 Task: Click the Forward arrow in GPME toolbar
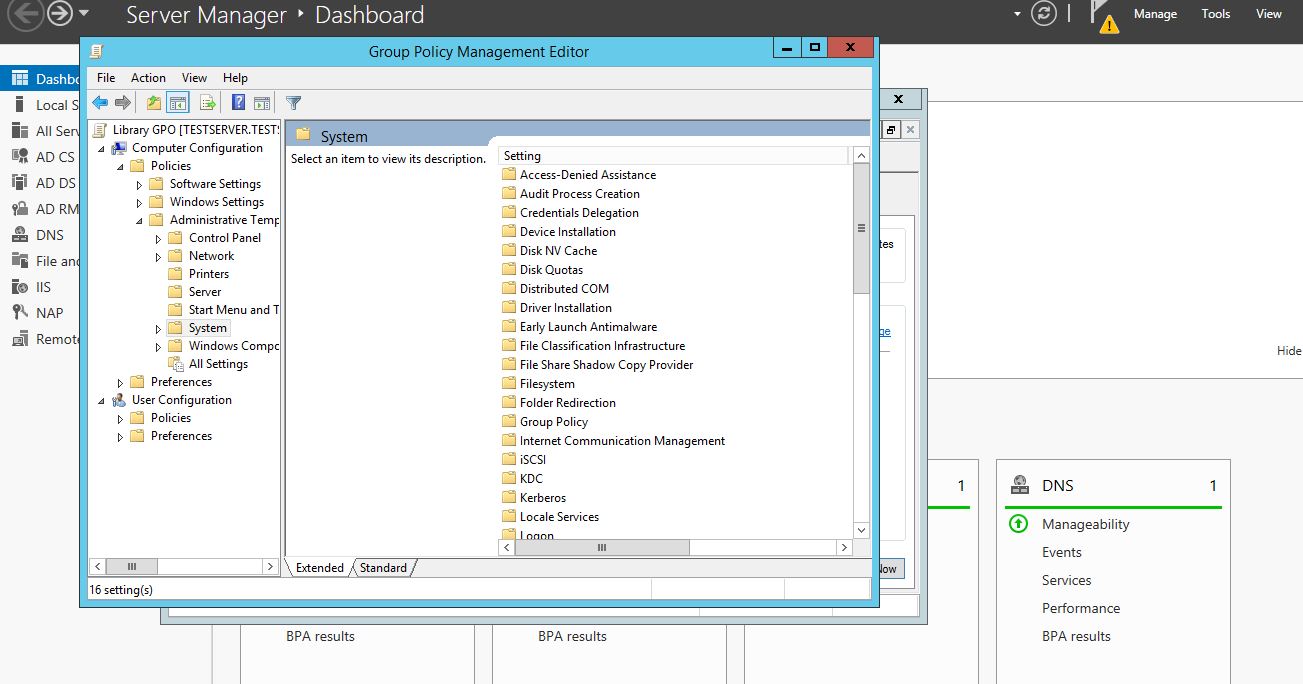pyautogui.click(x=123, y=102)
